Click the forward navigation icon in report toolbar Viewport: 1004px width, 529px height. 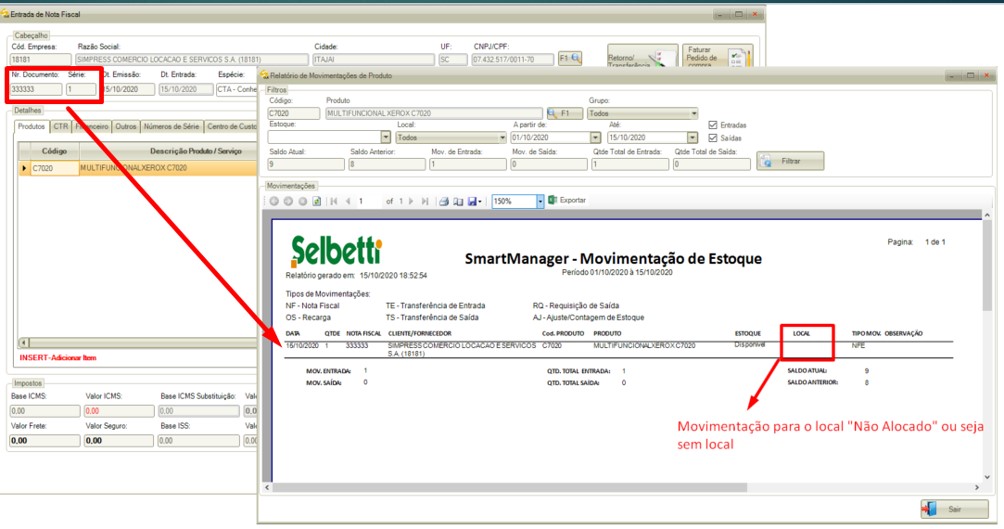288,201
